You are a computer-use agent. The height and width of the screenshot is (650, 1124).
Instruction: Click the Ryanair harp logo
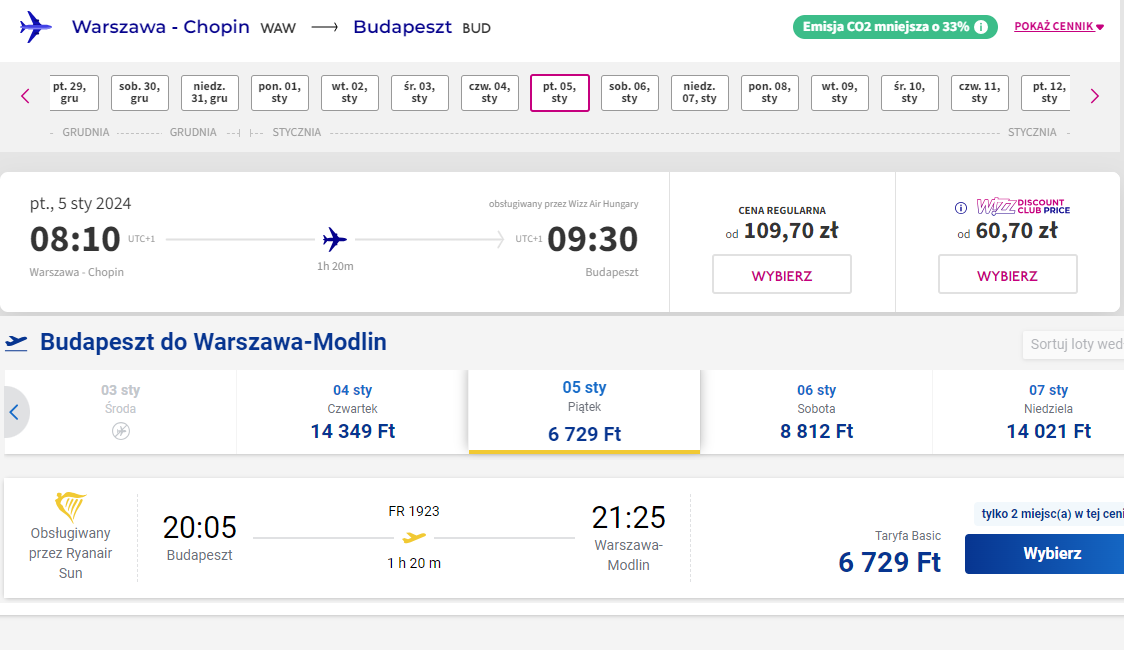click(x=70, y=507)
